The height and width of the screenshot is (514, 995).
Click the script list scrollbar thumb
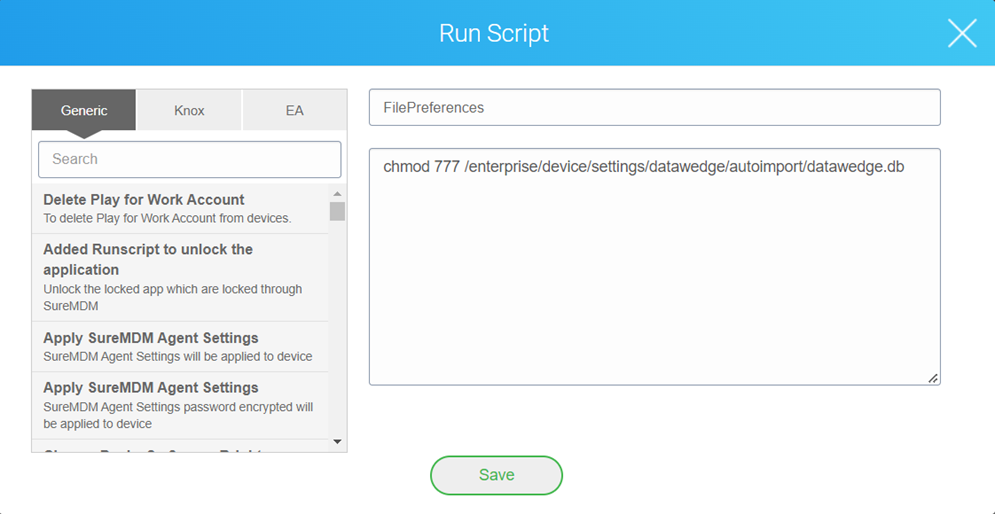click(x=337, y=211)
